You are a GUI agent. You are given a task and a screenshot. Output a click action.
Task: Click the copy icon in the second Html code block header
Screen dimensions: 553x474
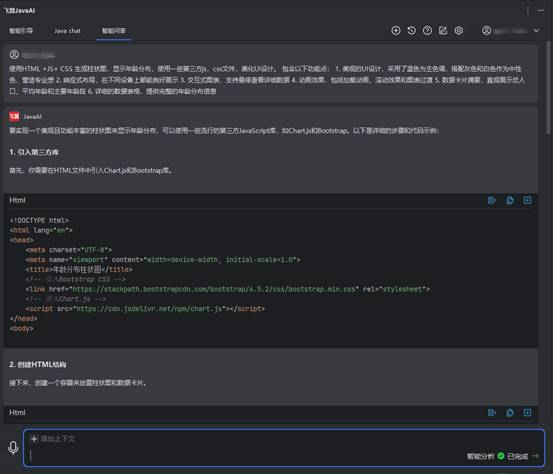[510, 413]
